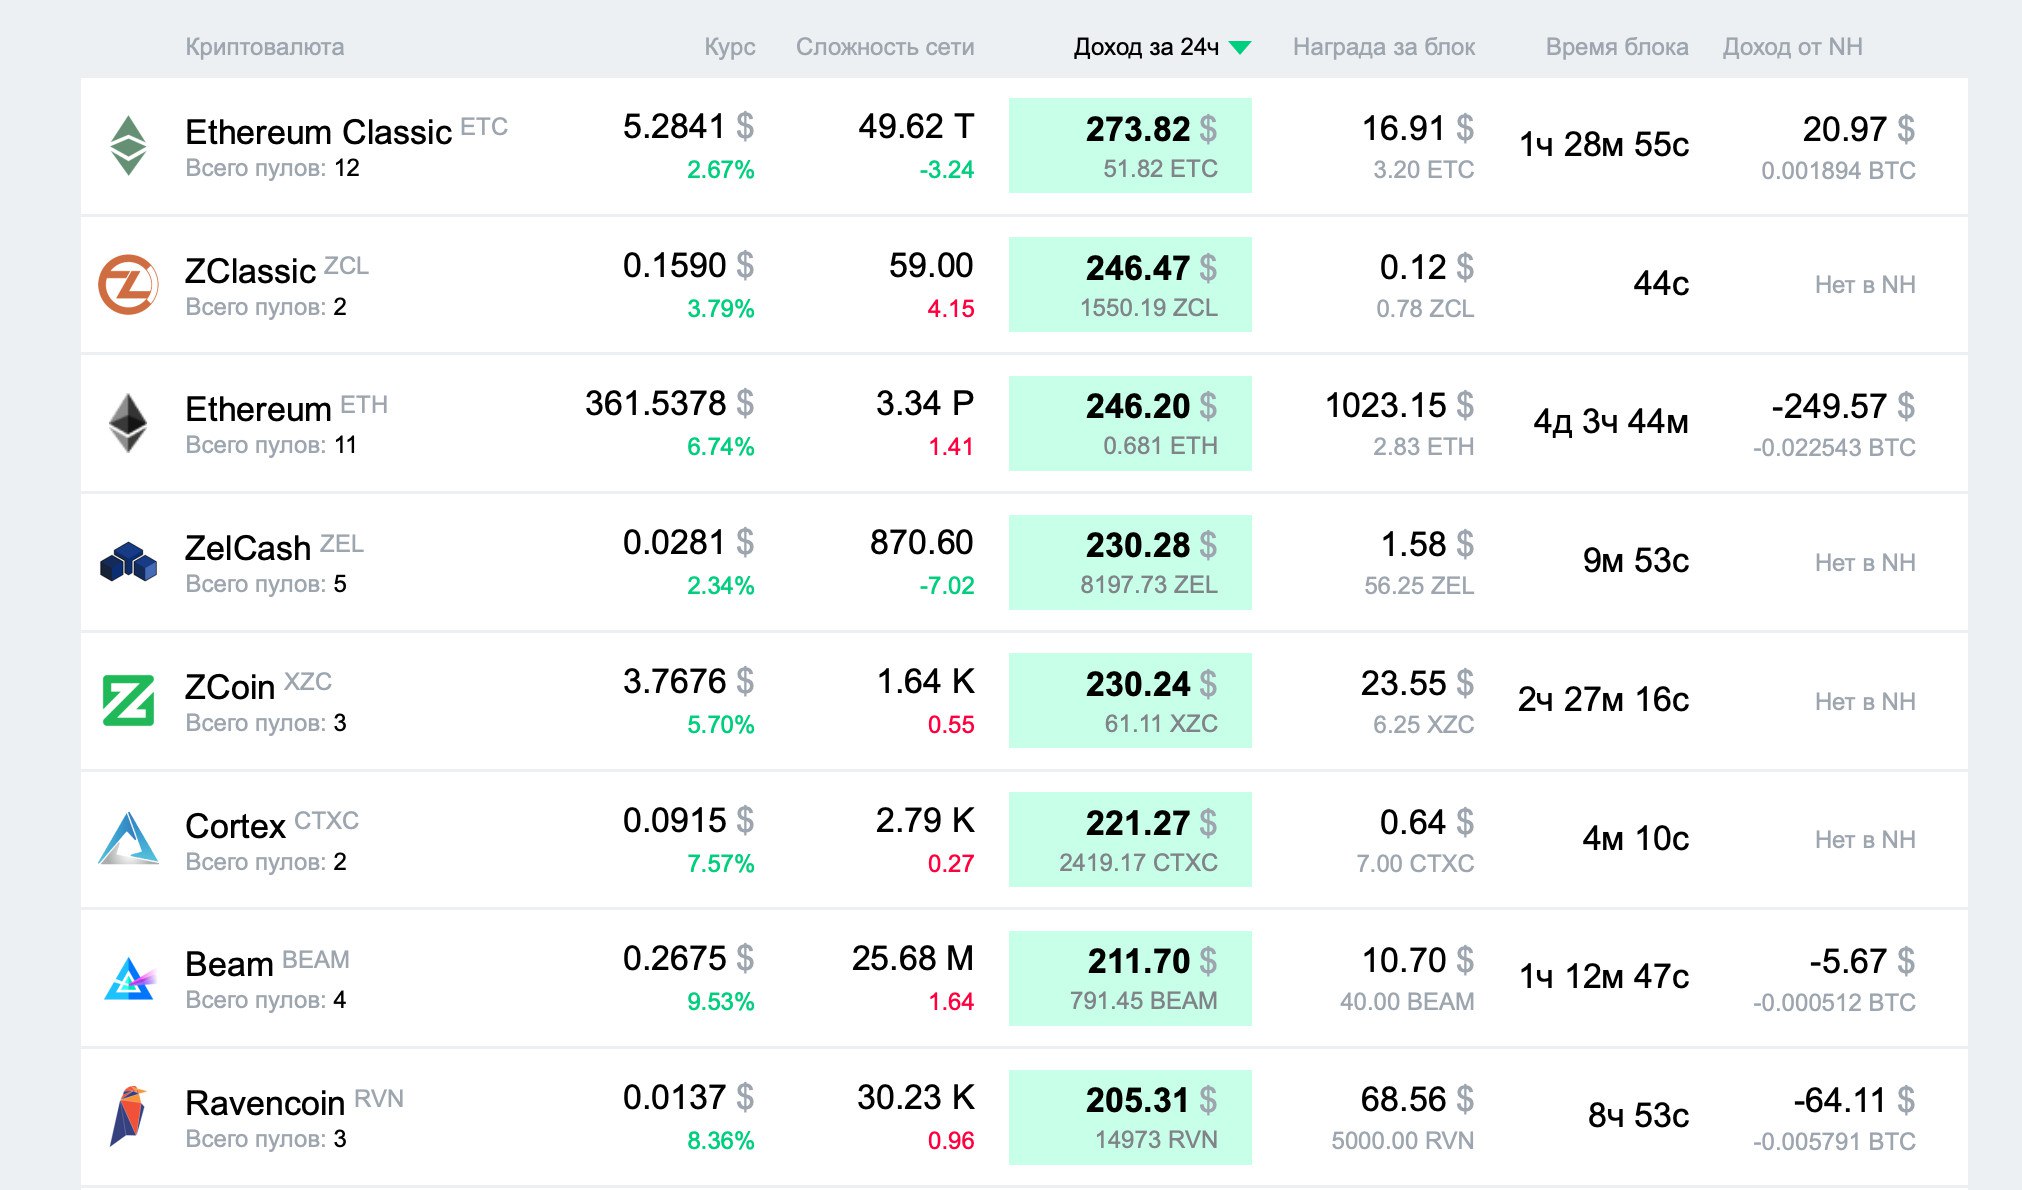Toggle sort arrow next to Доход за 24ч

coord(1240,47)
